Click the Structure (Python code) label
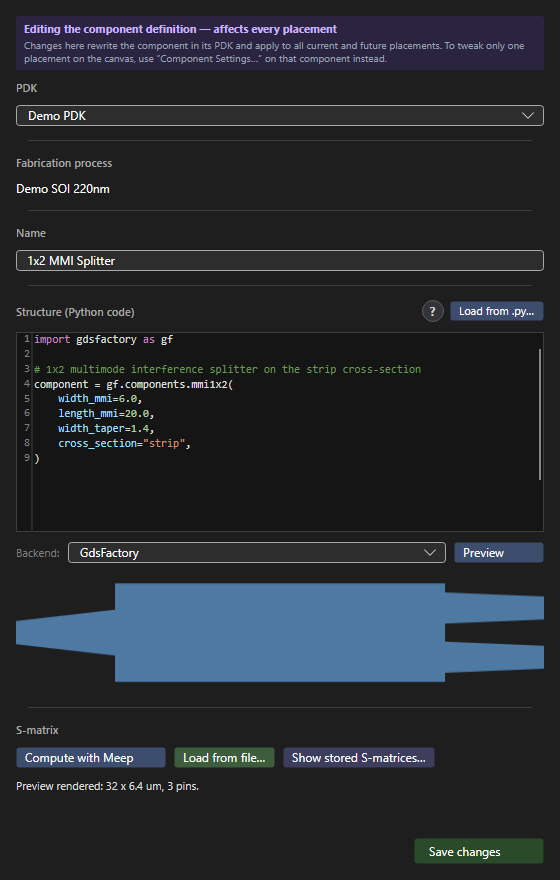Viewport: 560px width, 880px height. pyautogui.click(x=75, y=312)
